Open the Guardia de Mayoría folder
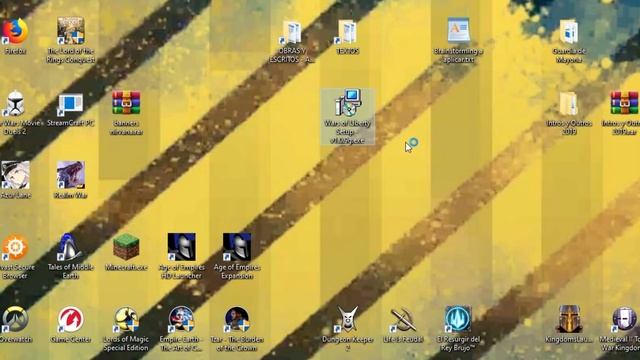The image size is (640, 360). [x=569, y=32]
